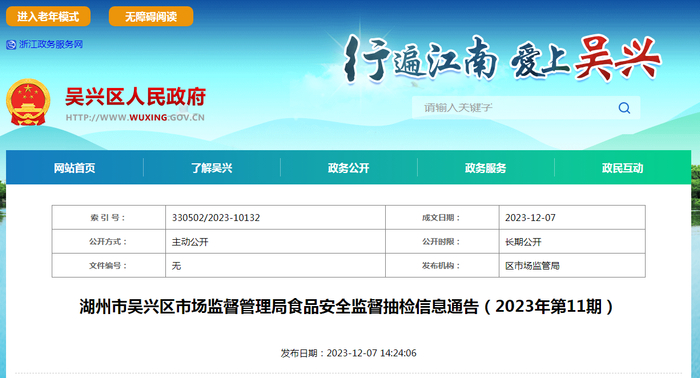Viewport: 700px width, 378px height.
Task: Open the WWW.WUXING.GOV.CN address text
Action: (135, 118)
